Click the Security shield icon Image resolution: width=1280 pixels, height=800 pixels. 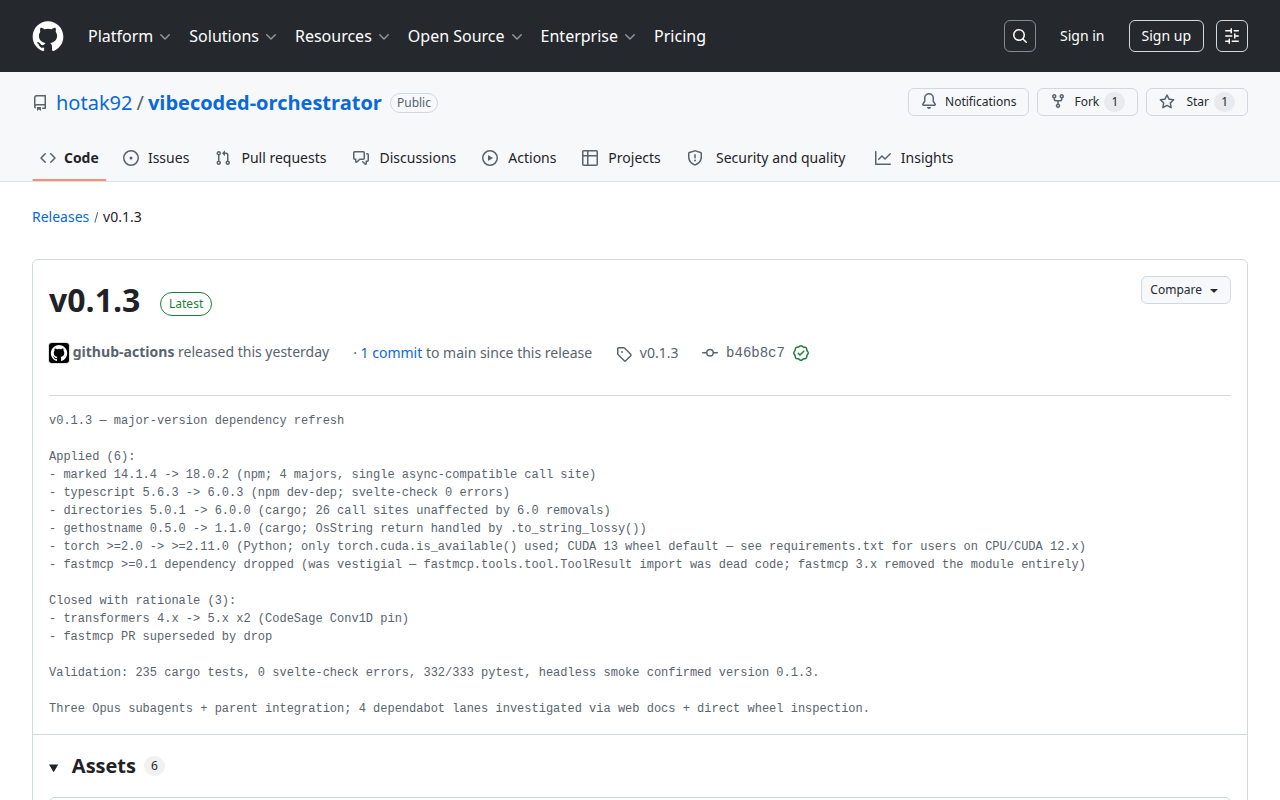[x=695, y=158]
